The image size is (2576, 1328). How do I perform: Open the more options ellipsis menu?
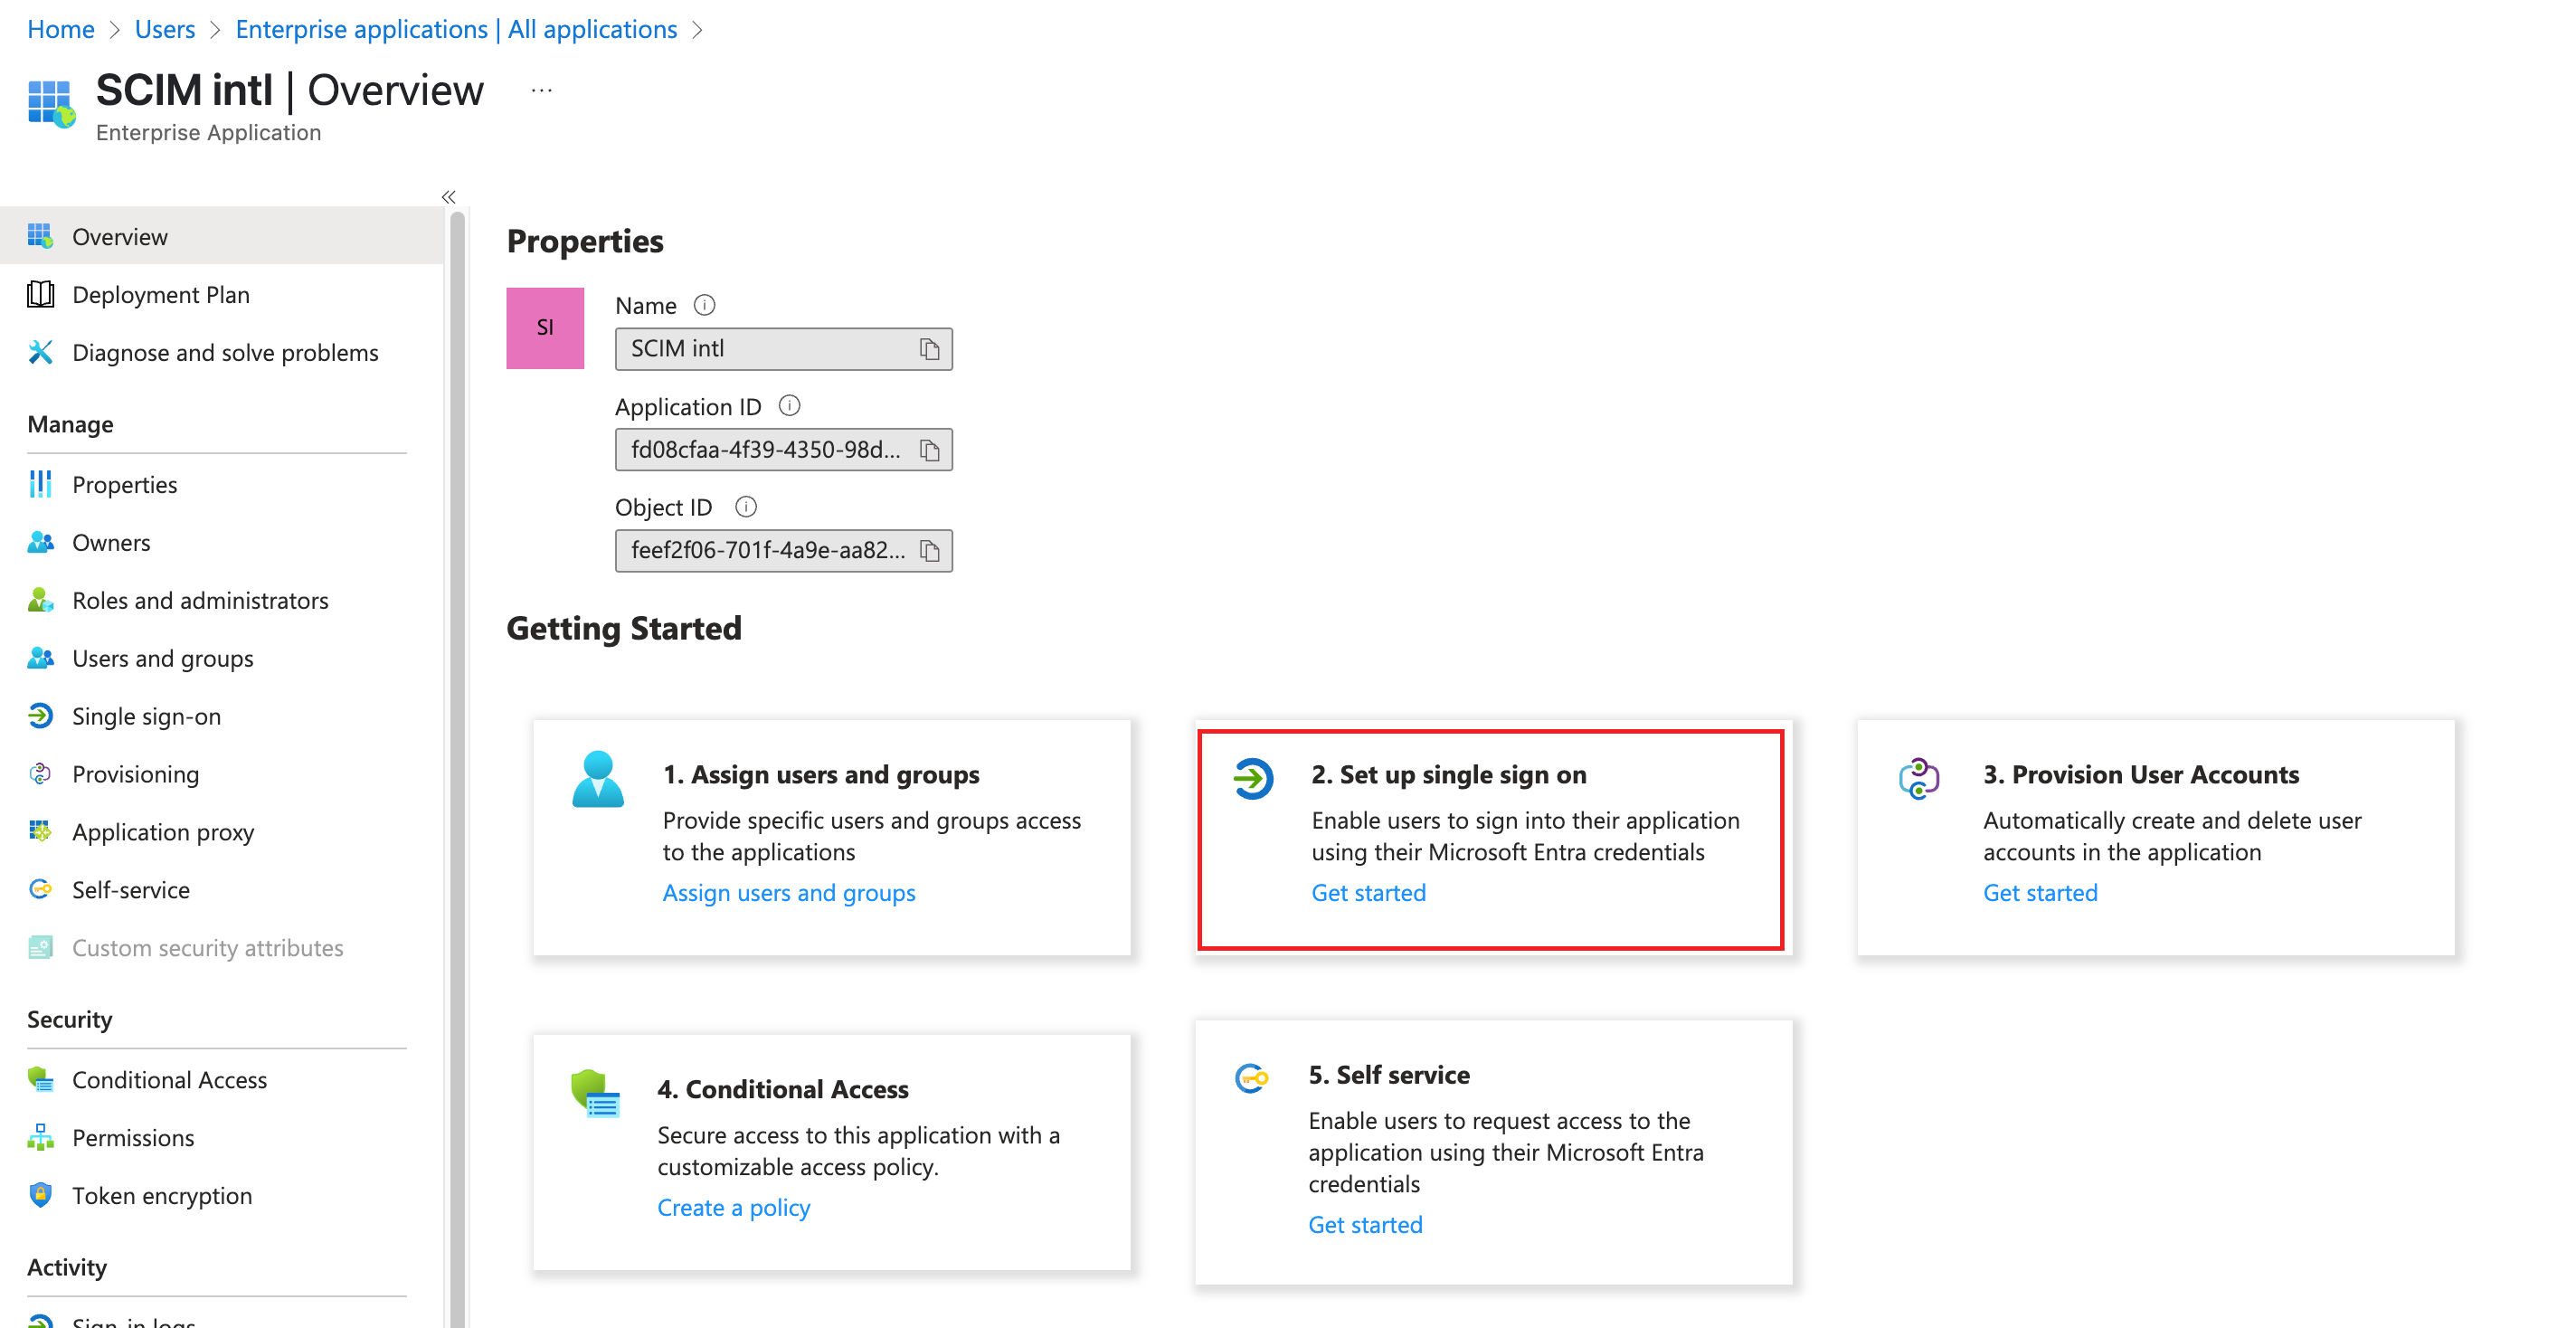(x=541, y=91)
